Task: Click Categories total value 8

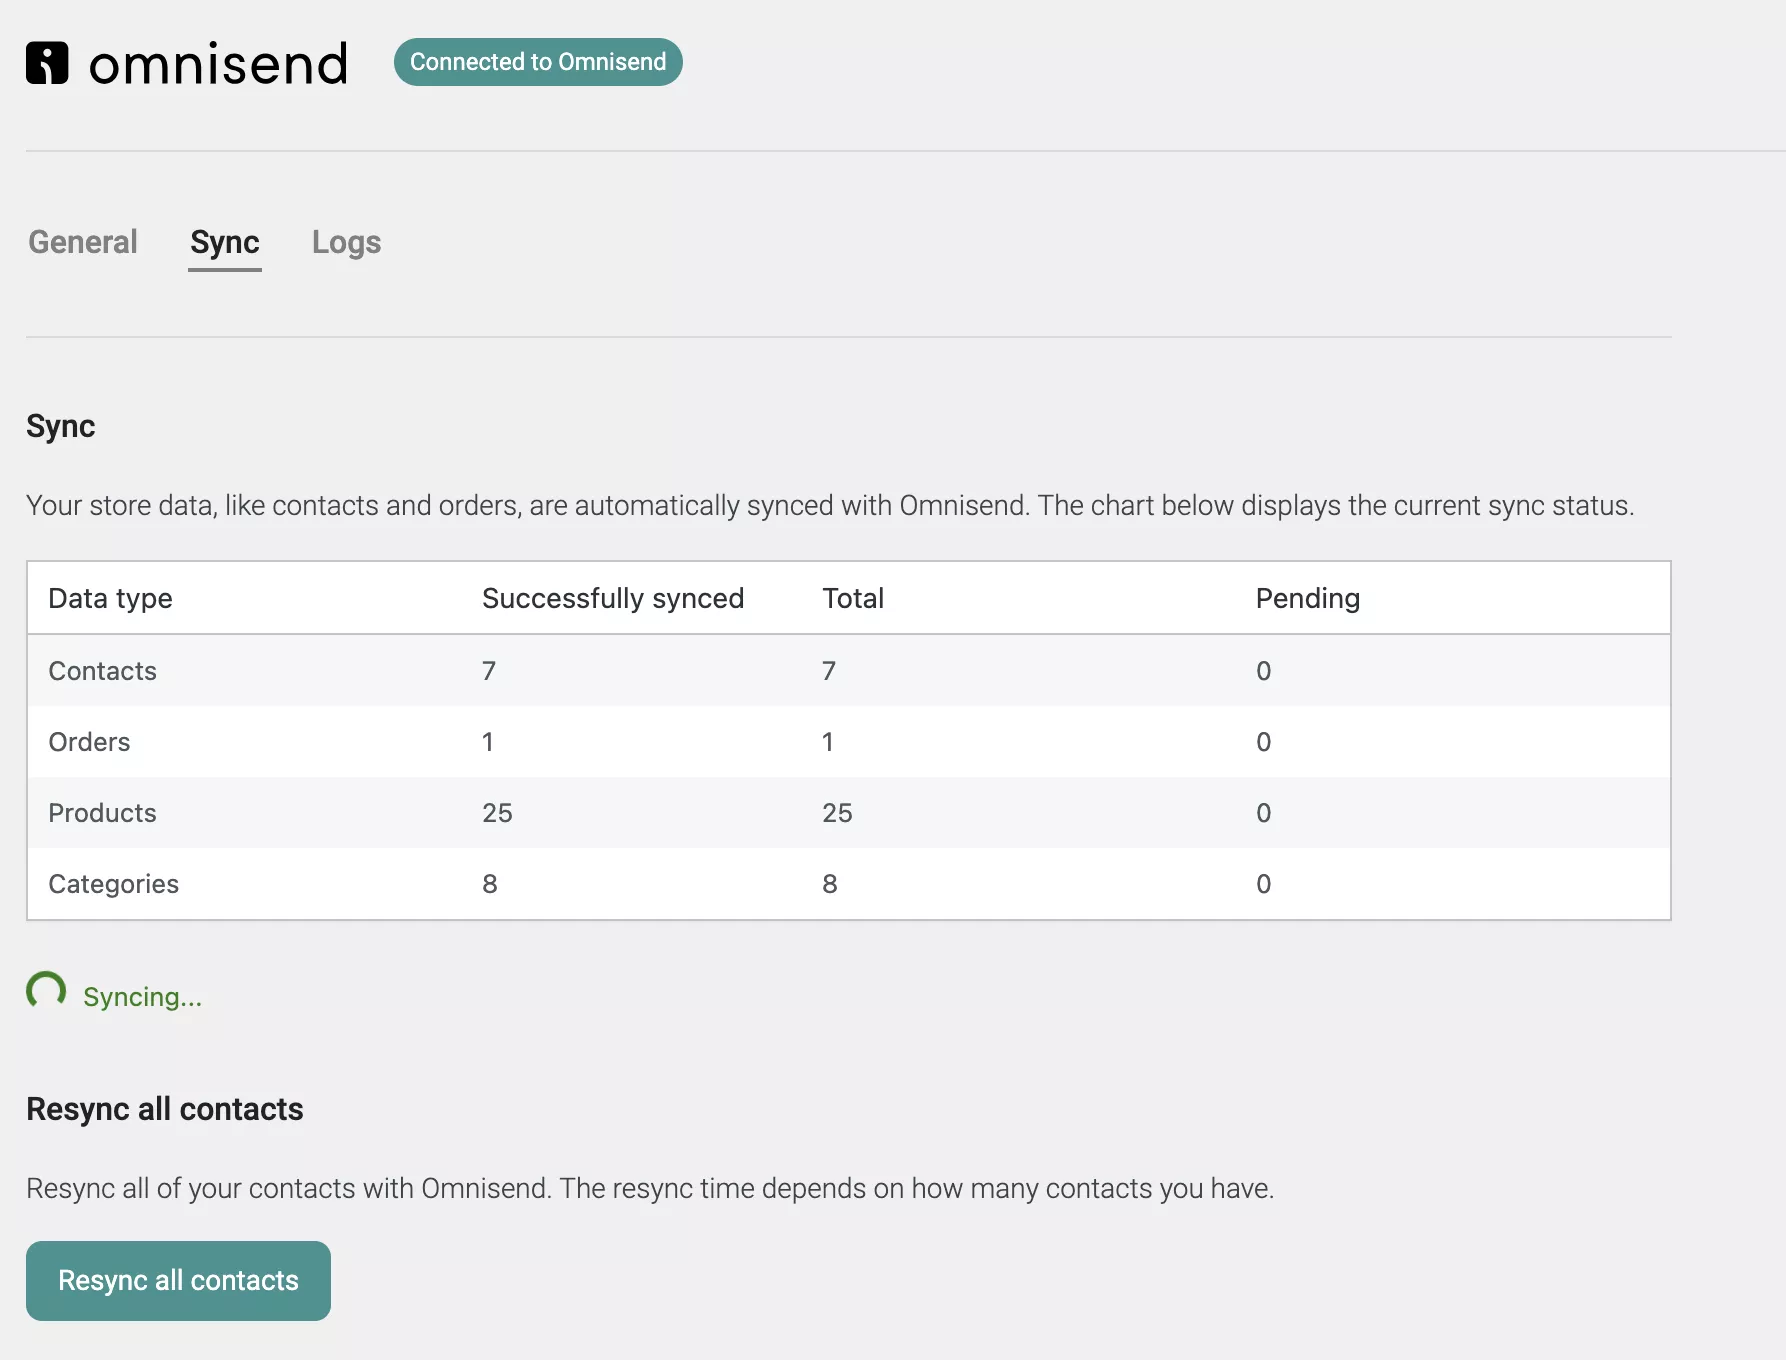Action: coord(830,884)
